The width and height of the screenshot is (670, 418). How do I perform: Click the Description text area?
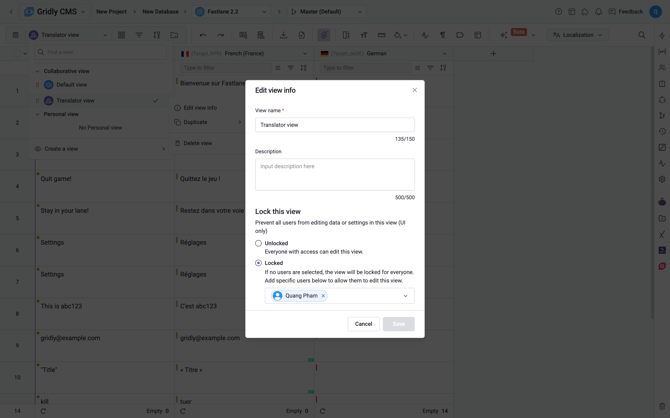(334, 174)
